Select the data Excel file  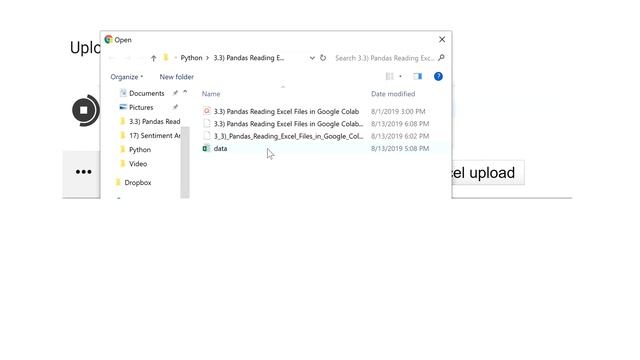(220, 149)
